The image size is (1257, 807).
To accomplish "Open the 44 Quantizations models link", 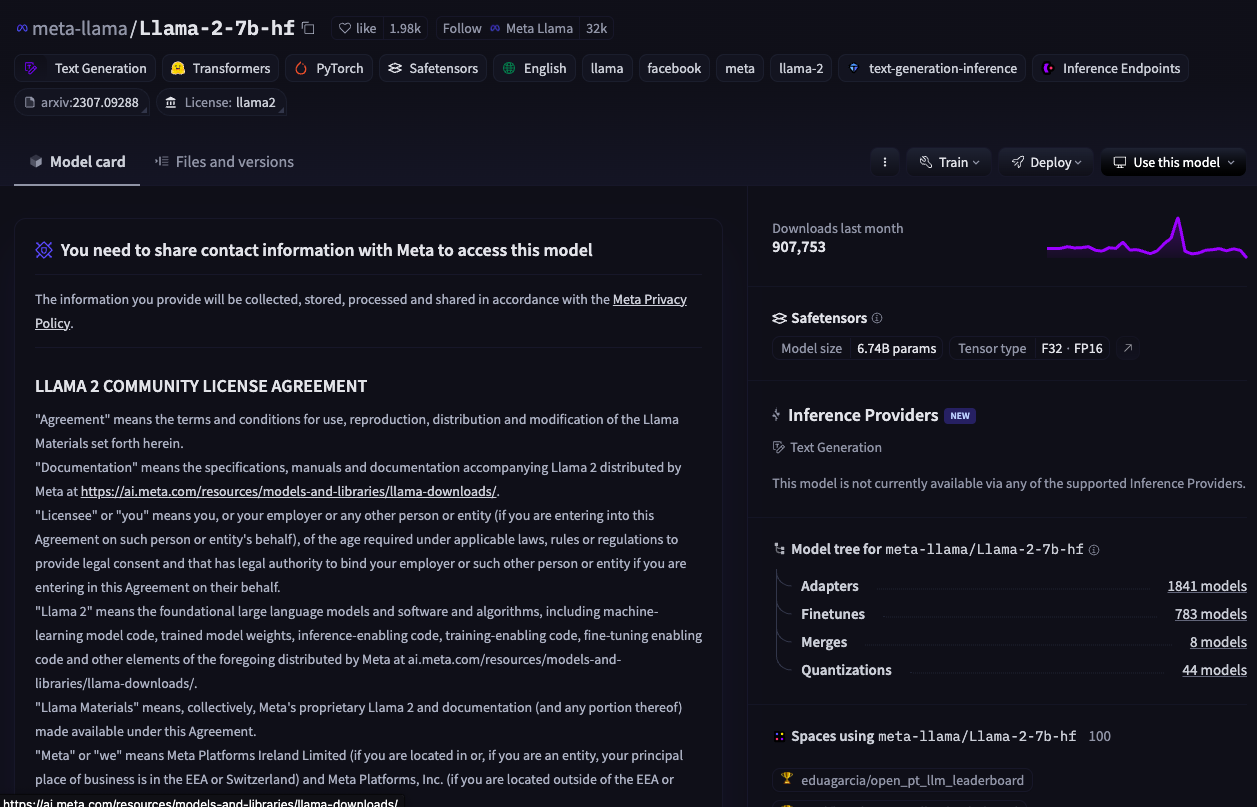I will pos(1214,670).
